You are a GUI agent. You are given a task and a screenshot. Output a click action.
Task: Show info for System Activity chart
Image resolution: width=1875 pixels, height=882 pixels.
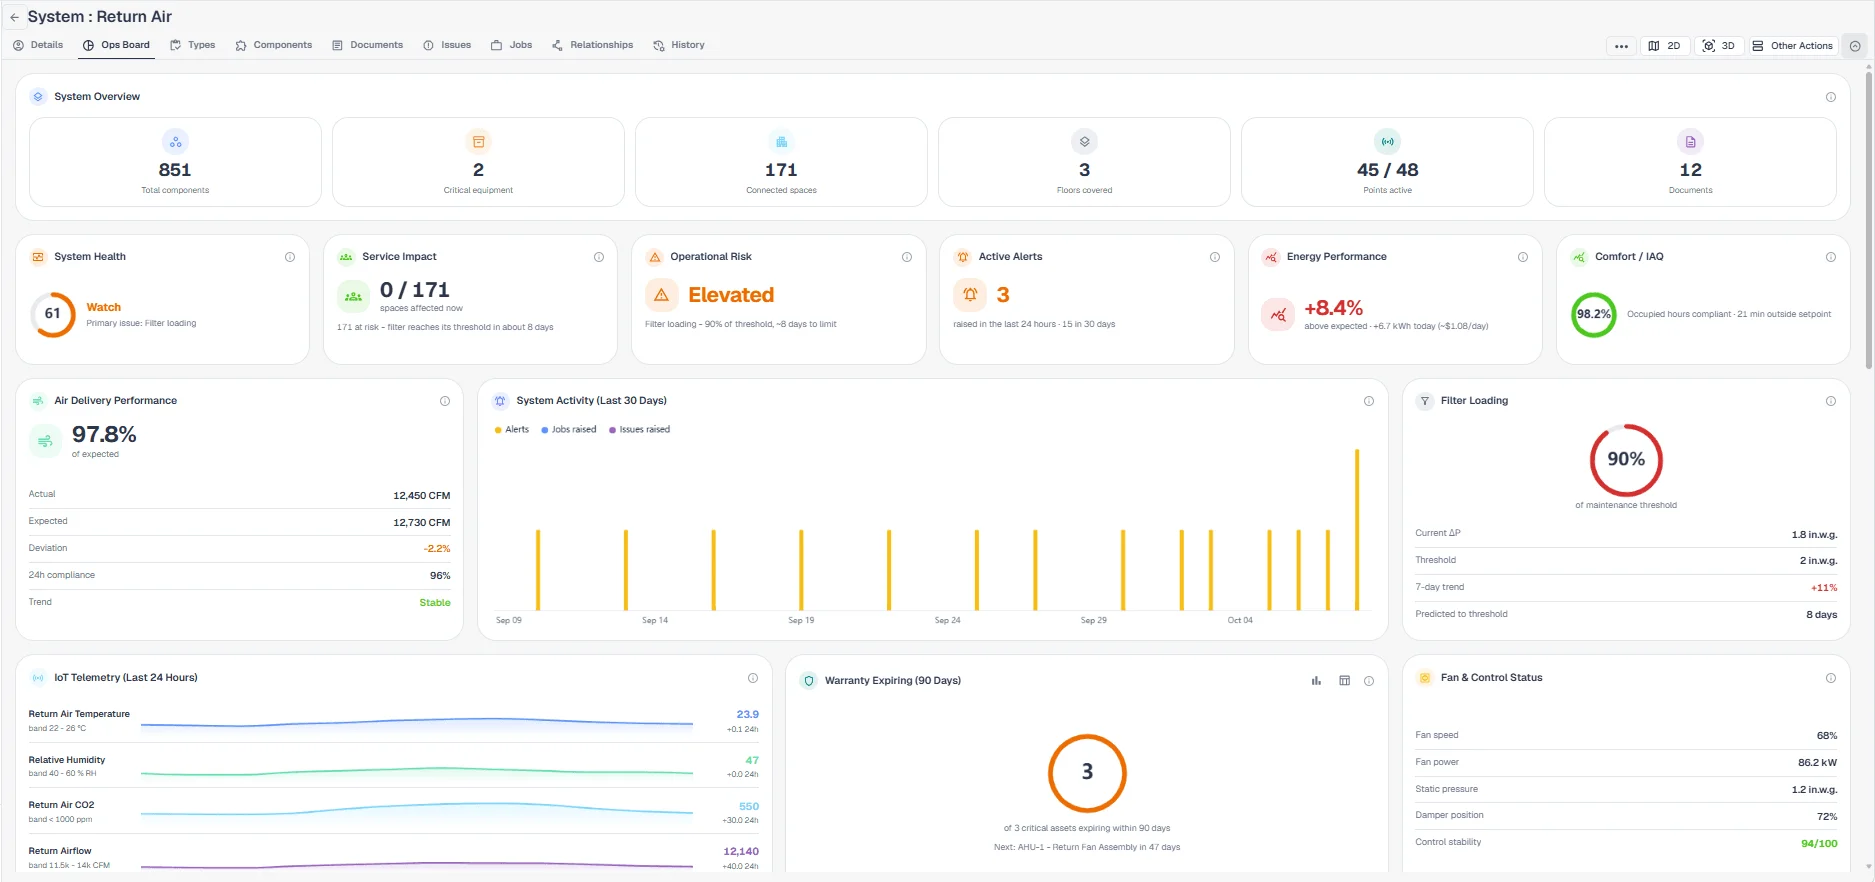click(1369, 401)
